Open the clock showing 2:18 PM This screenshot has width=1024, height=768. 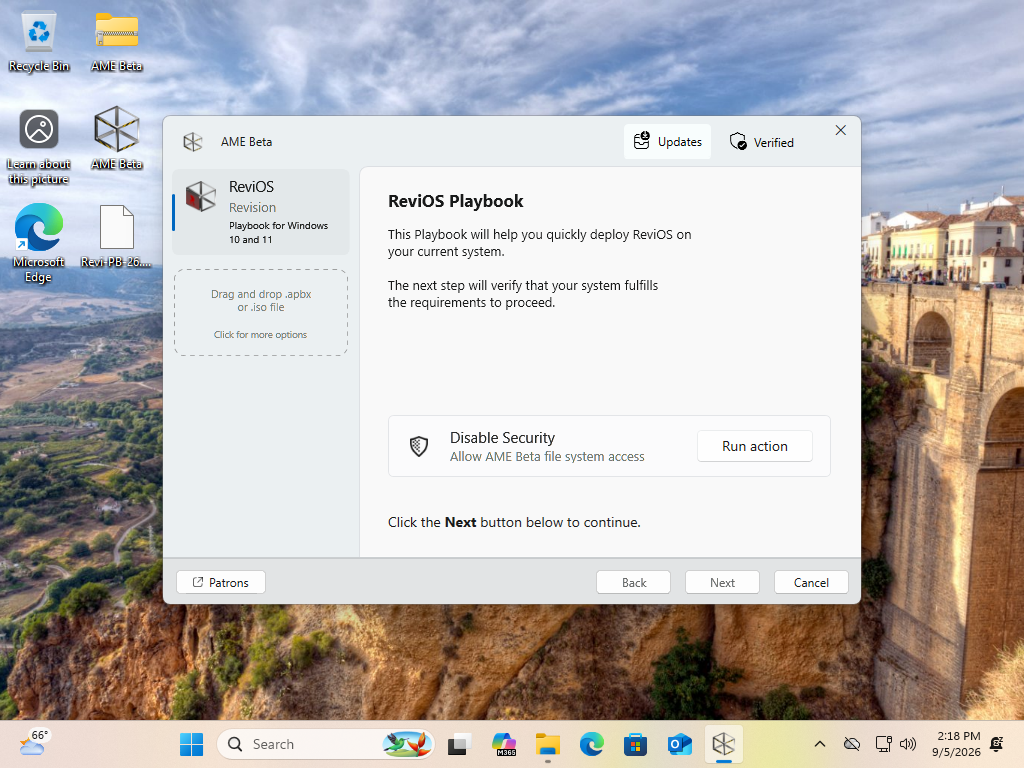click(x=956, y=744)
